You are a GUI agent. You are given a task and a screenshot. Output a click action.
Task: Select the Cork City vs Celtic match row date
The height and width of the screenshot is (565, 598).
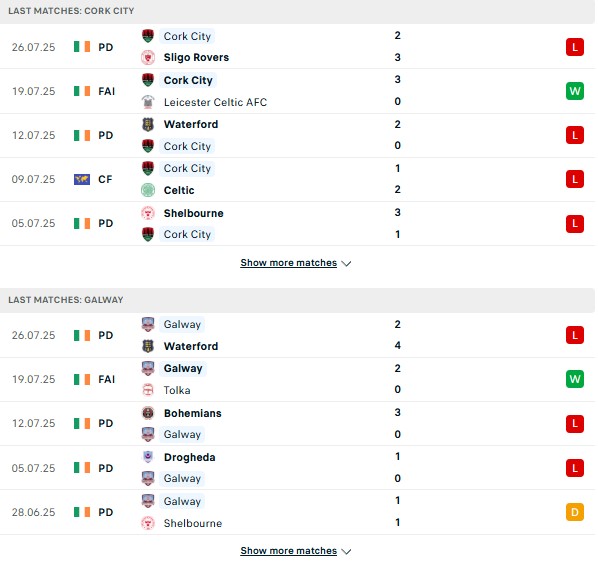(x=34, y=179)
